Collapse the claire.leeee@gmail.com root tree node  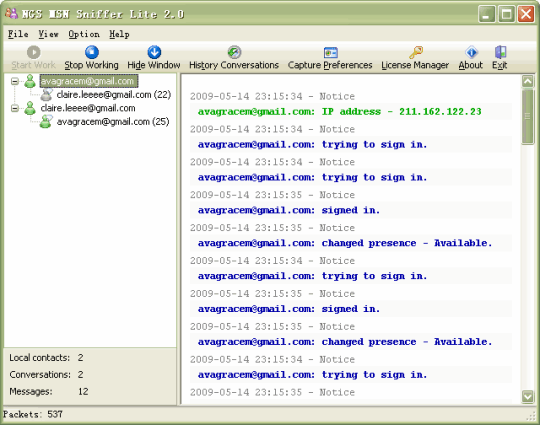click(14, 108)
